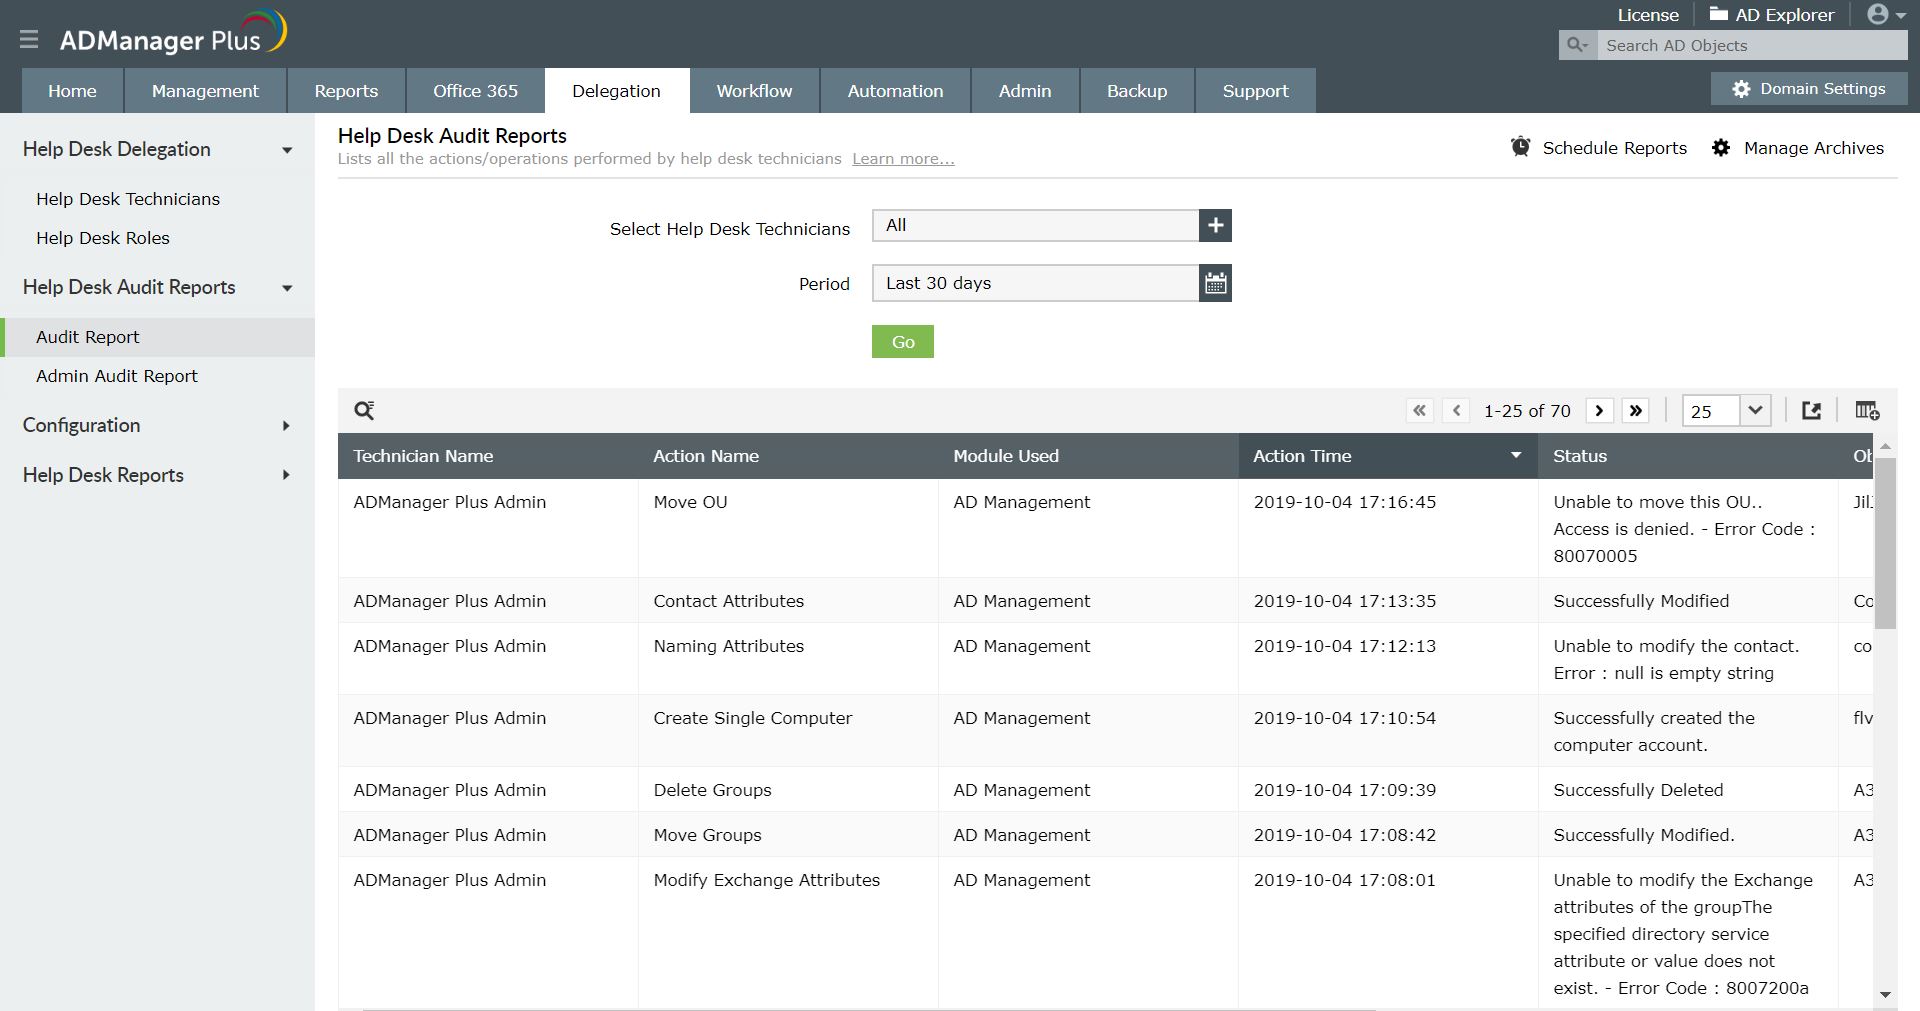Select the Delete Groups action cell
The height and width of the screenshot is (1011, 1920).
coord(788,790)
